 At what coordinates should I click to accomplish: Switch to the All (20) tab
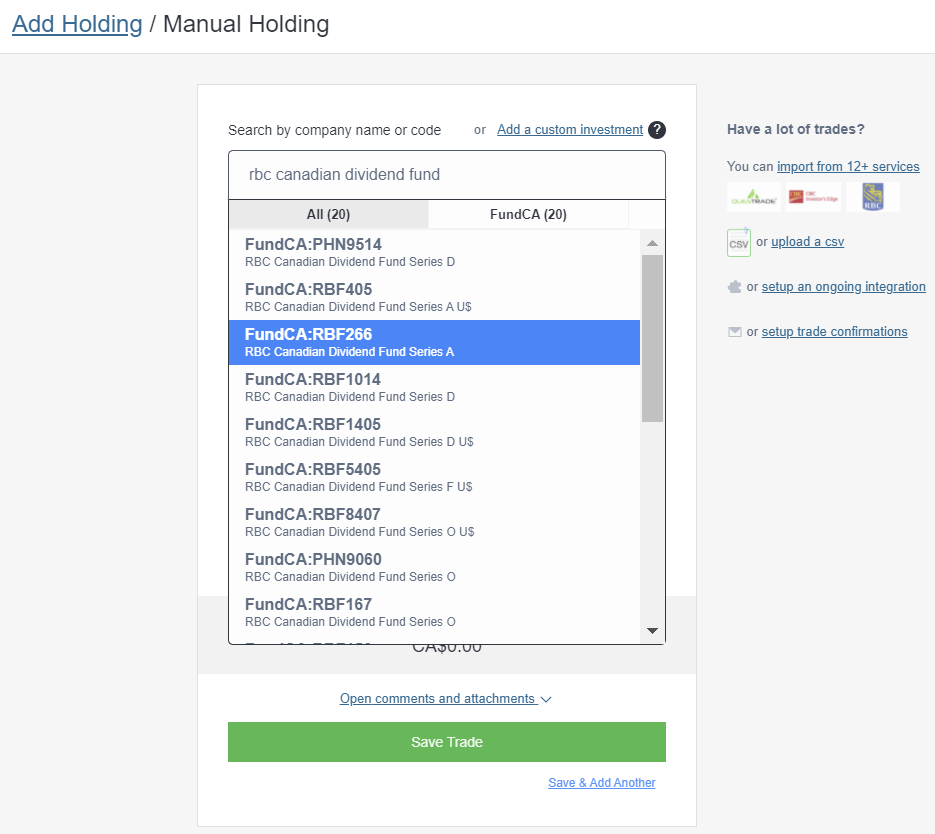pyautogui.click(x=329, y=215)
